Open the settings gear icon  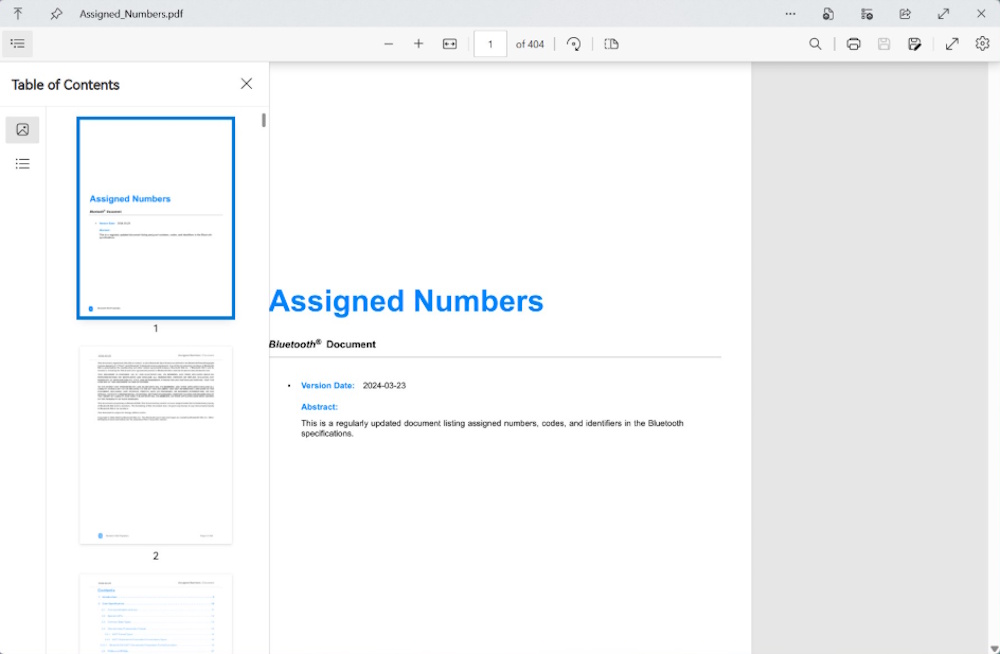[982, 43]
